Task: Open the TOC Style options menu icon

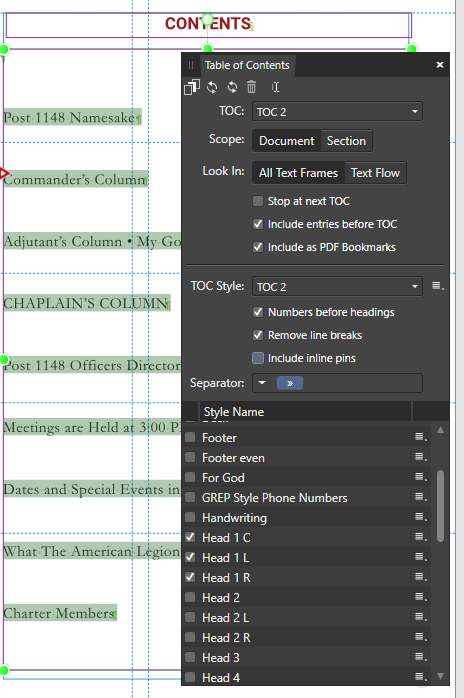Action: [438, 286]
